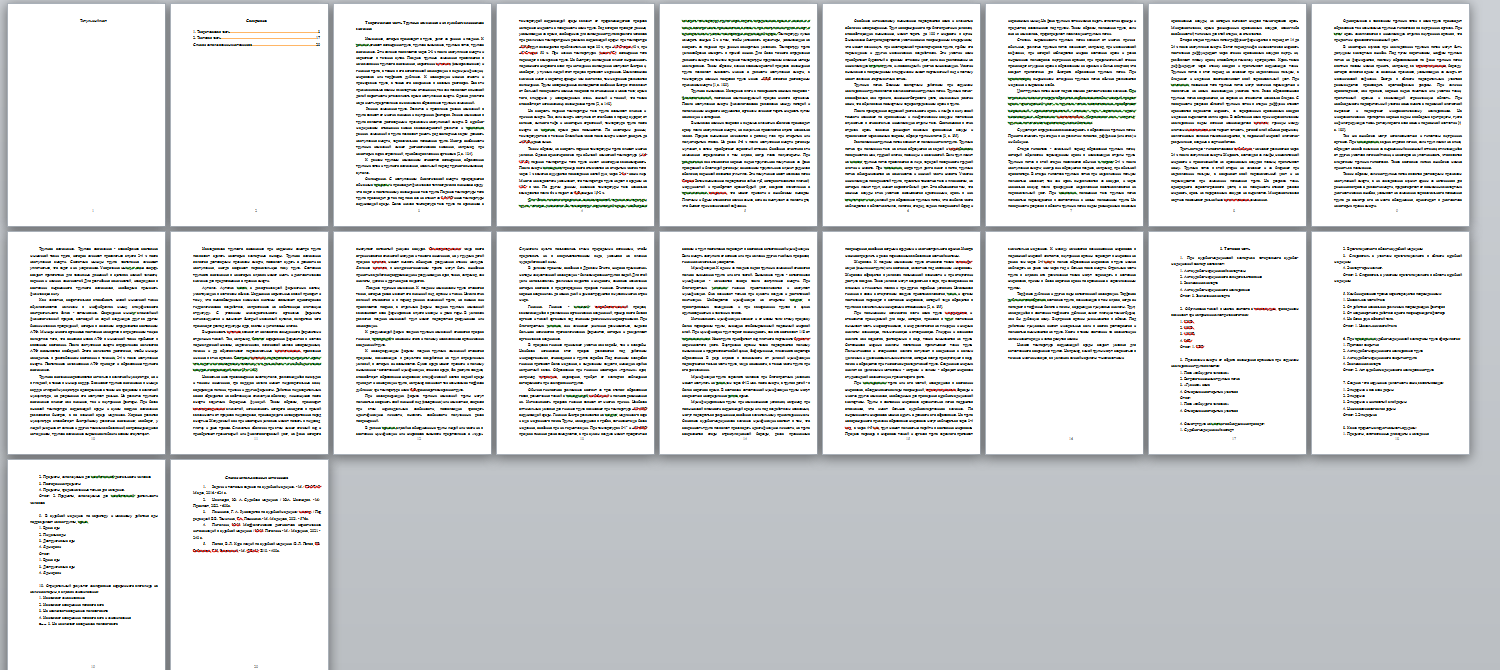The width and height of the screenshot is (1500, 670).
Task: Follow the '2. Тестовая часть' contents entry
Action: click(256, 38)
